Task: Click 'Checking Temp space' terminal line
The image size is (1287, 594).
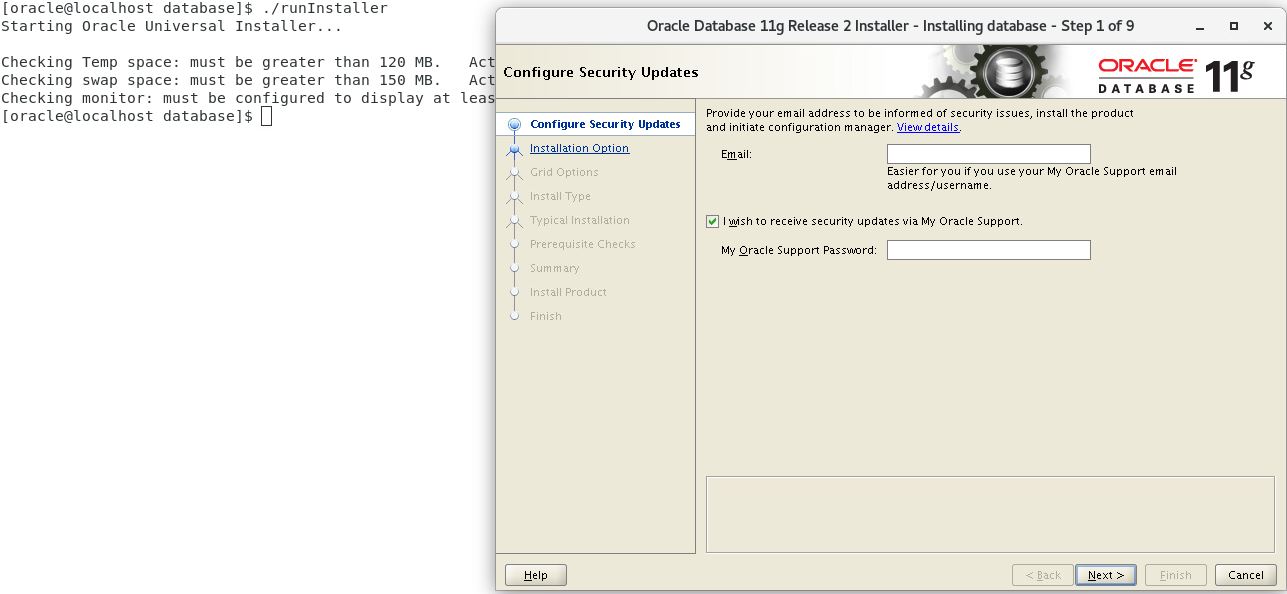Action: point(248,62)
